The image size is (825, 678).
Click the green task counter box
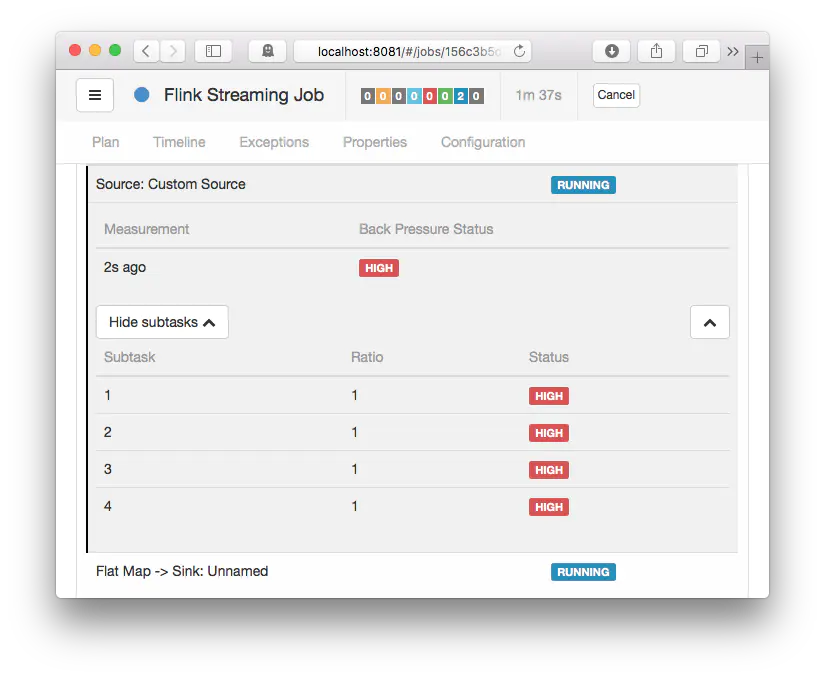pos(445,96)
